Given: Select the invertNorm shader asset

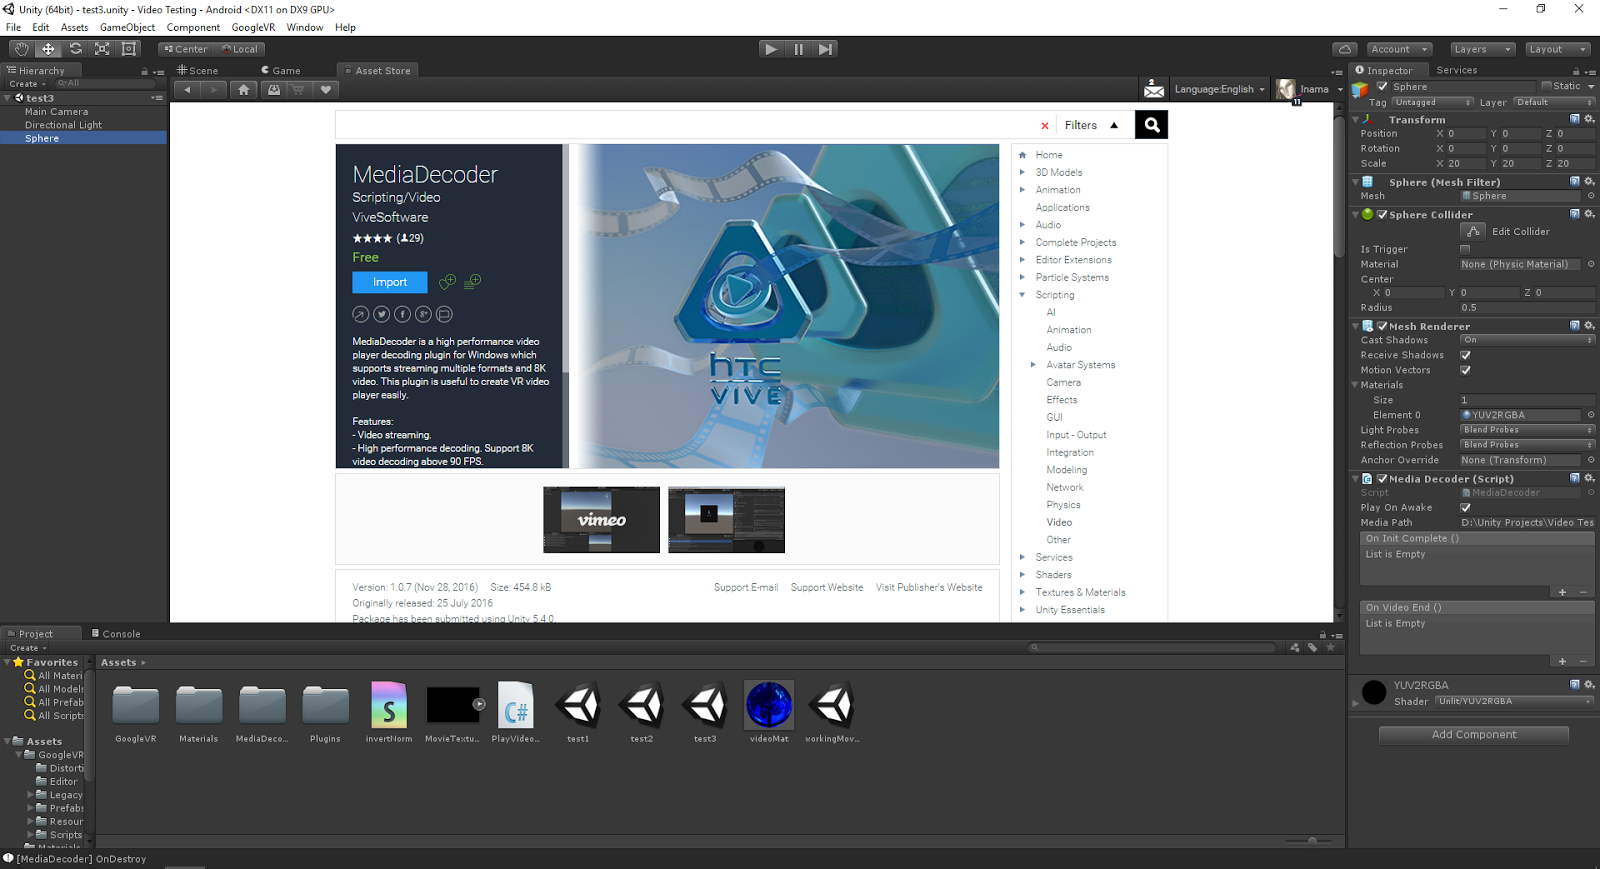Looking at the screenshot, I should click(x=389, y=712).
